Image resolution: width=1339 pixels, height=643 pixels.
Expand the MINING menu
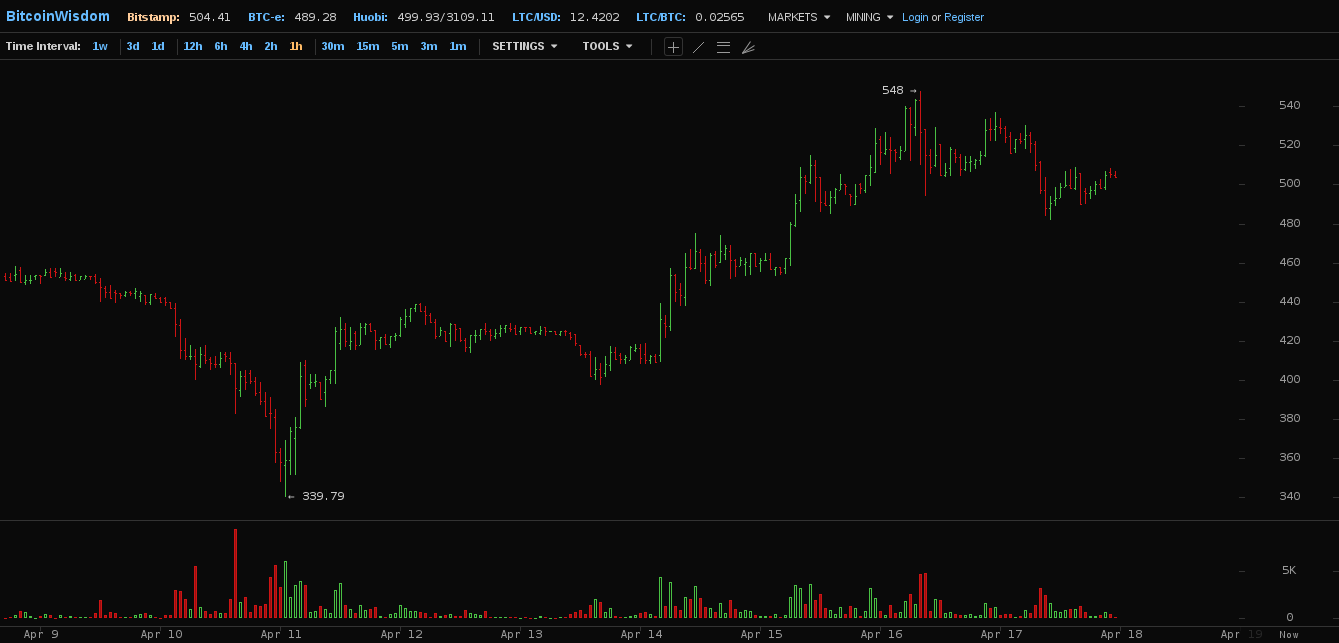coord(869,17)
